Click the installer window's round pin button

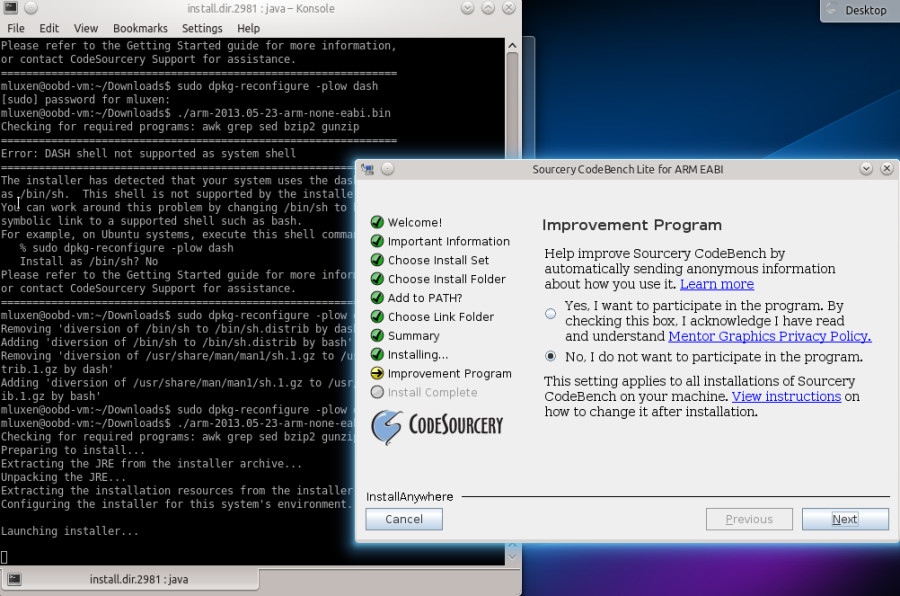[388, 169]
